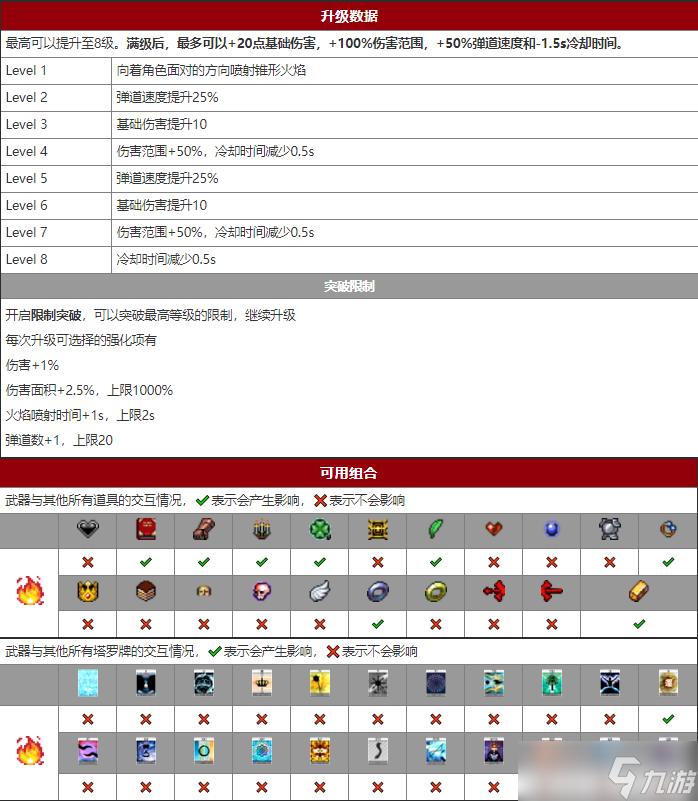698x801 pixels.
Task: Click the '突破限制' gray section header
Action: click(x=349, y=286)
